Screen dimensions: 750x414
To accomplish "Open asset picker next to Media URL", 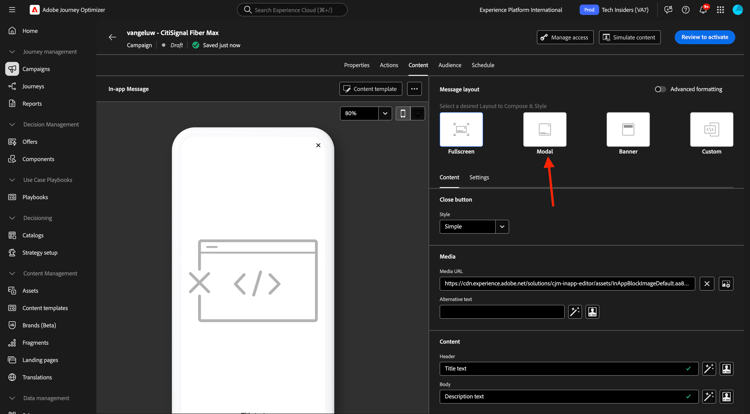I will pos(726,283).
